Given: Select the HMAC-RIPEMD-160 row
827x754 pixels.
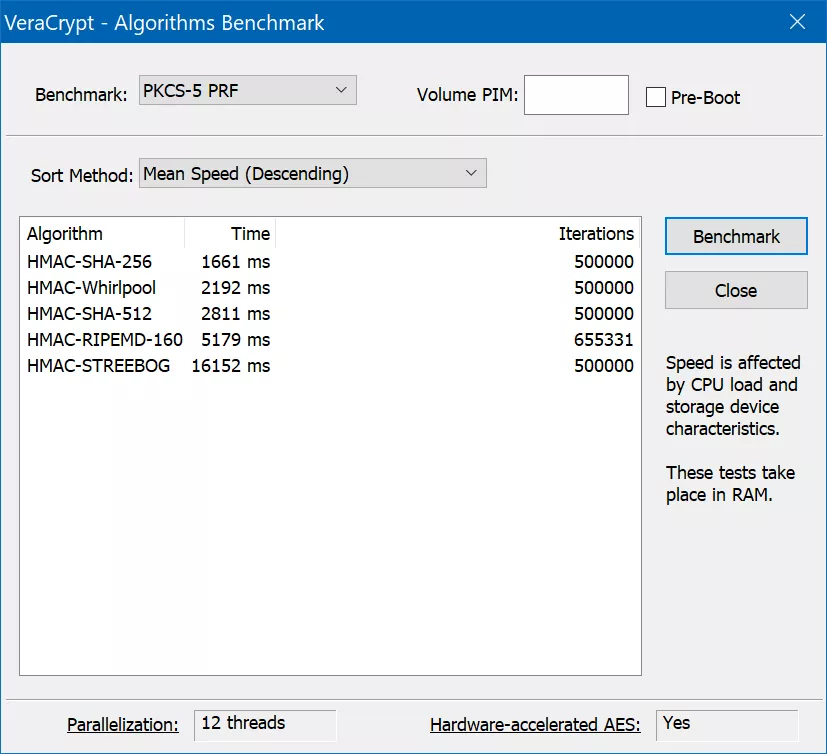Looking at the screenshot, I should pos(330,340).
